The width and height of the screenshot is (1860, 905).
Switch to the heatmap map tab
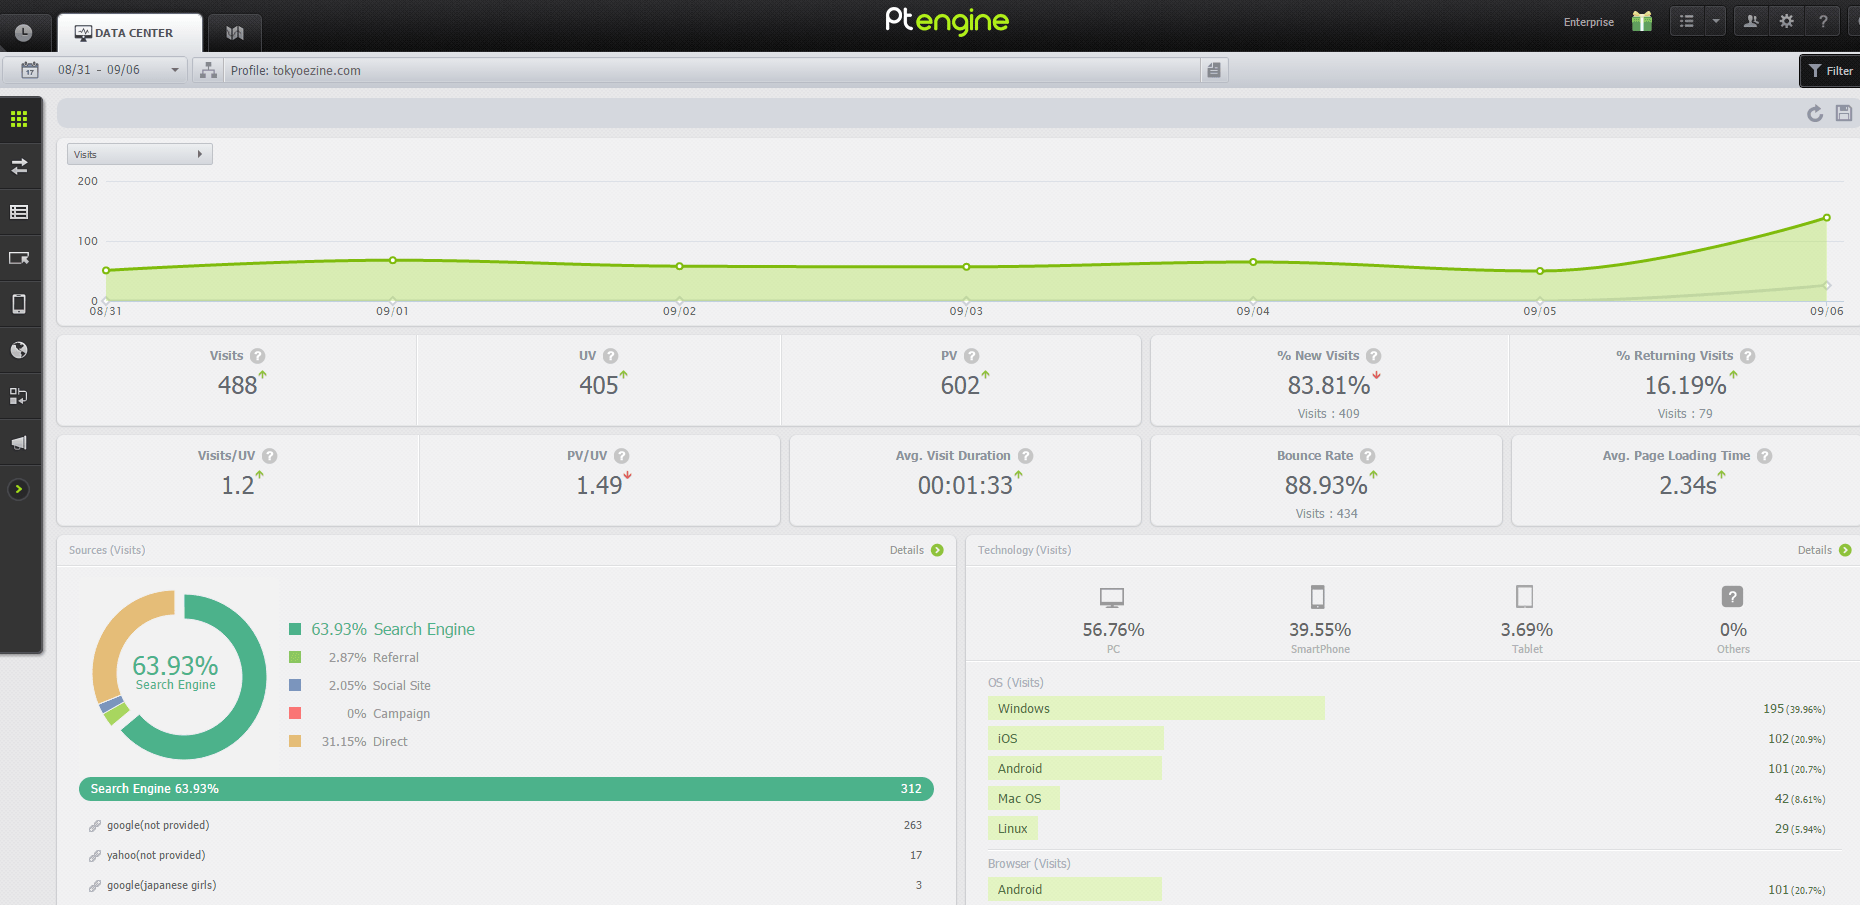coord(235,33)
